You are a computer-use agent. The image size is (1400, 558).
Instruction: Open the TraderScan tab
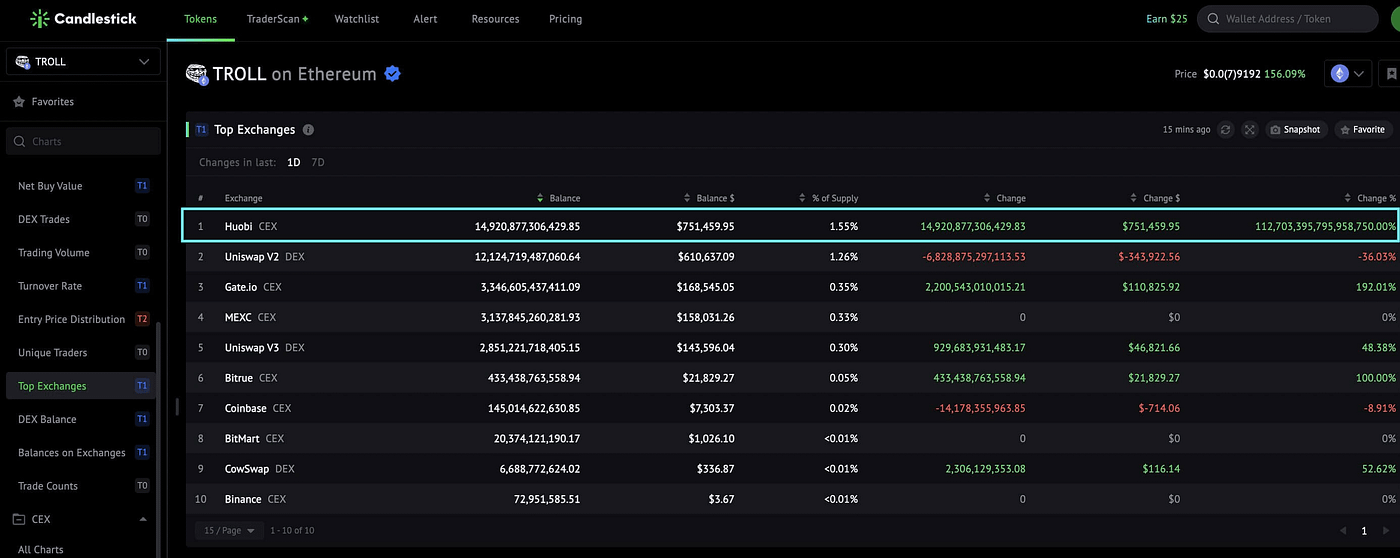[277, 19]
